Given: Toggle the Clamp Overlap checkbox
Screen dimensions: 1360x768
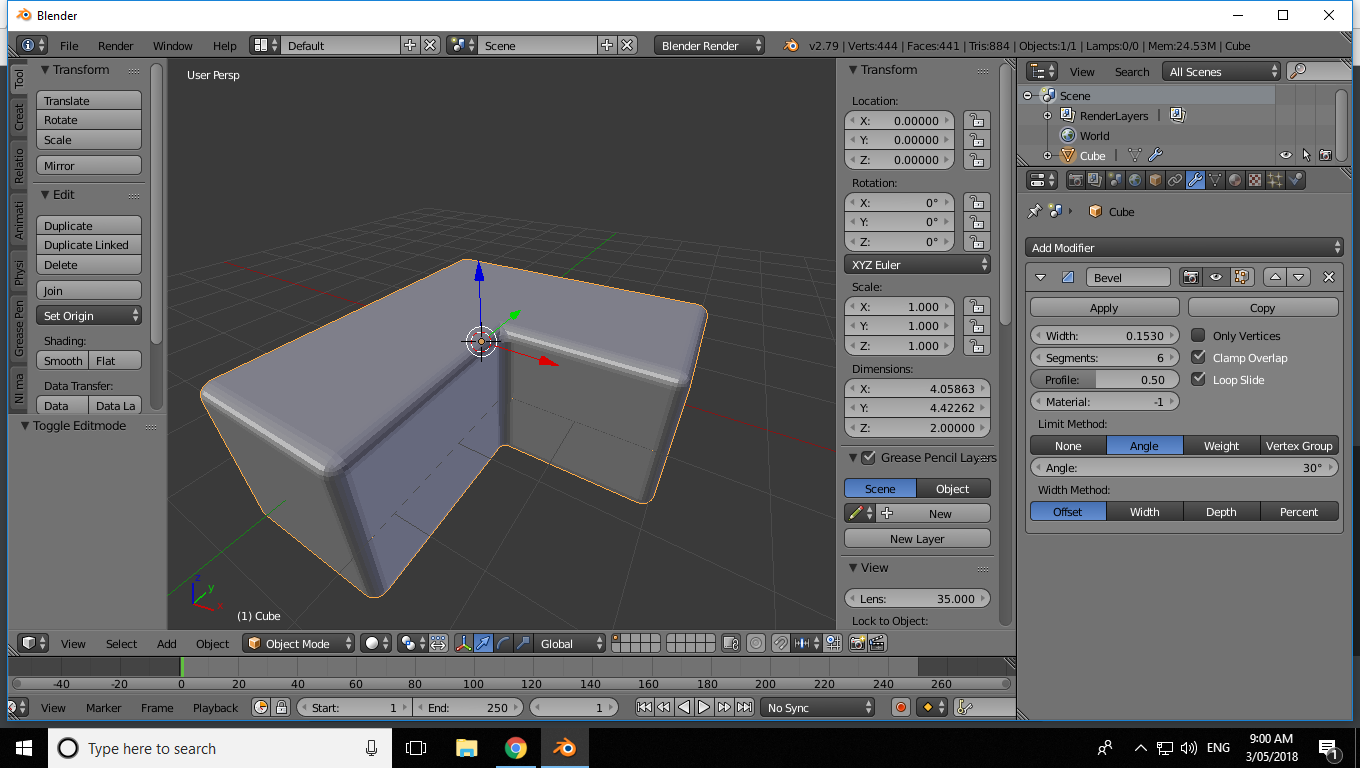Looking at the screenshot, I should (1198, 357).
